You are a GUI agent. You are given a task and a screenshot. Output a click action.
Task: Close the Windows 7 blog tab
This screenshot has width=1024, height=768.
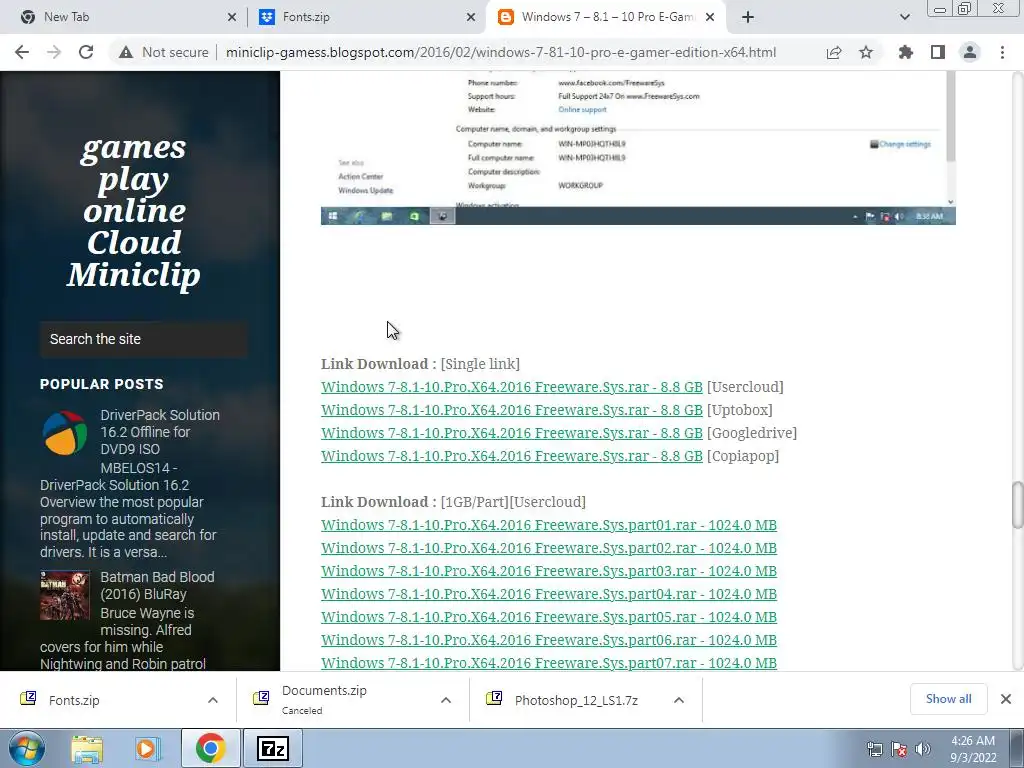pos(710,17)
